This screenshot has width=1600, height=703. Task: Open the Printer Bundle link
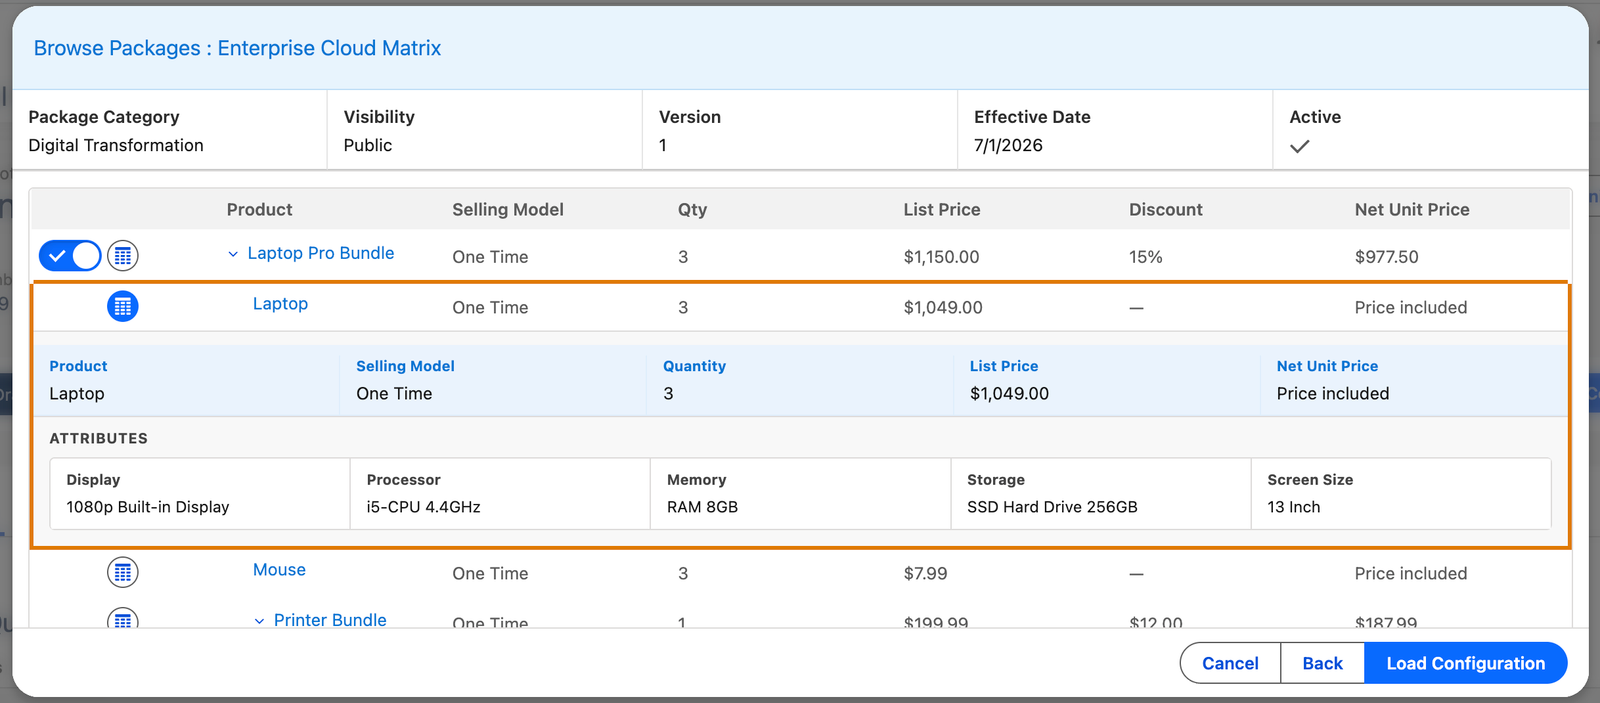(330, 620)
